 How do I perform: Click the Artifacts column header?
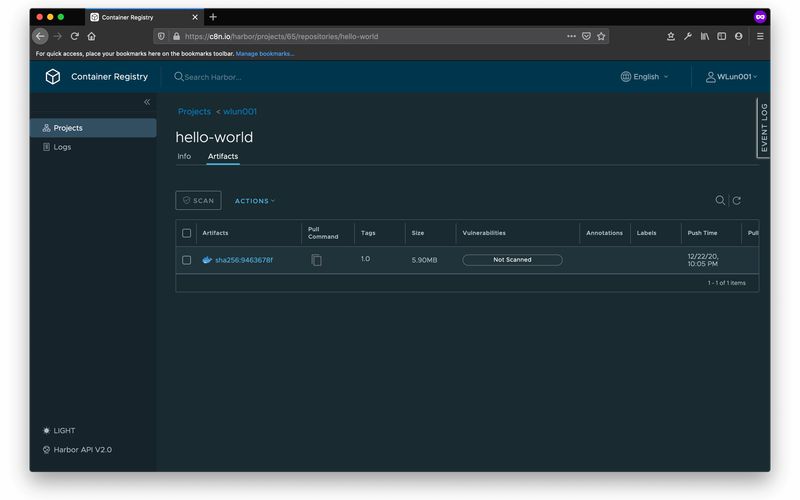[215, 233]
